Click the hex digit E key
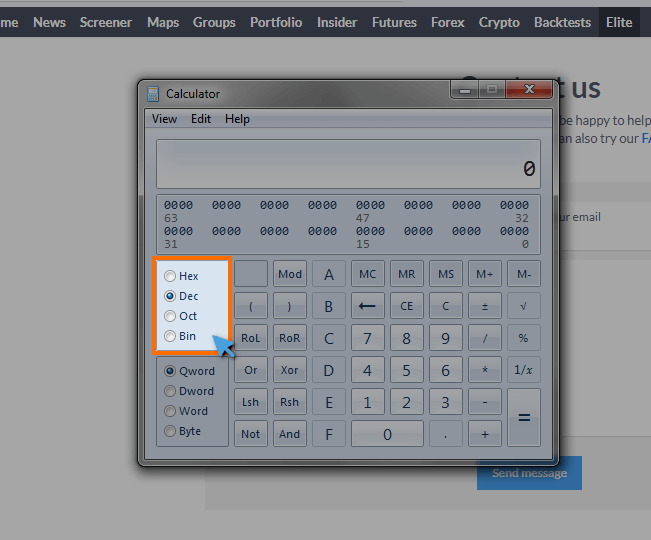The height and width of the screenshot is (540, 651). [329, 402]
